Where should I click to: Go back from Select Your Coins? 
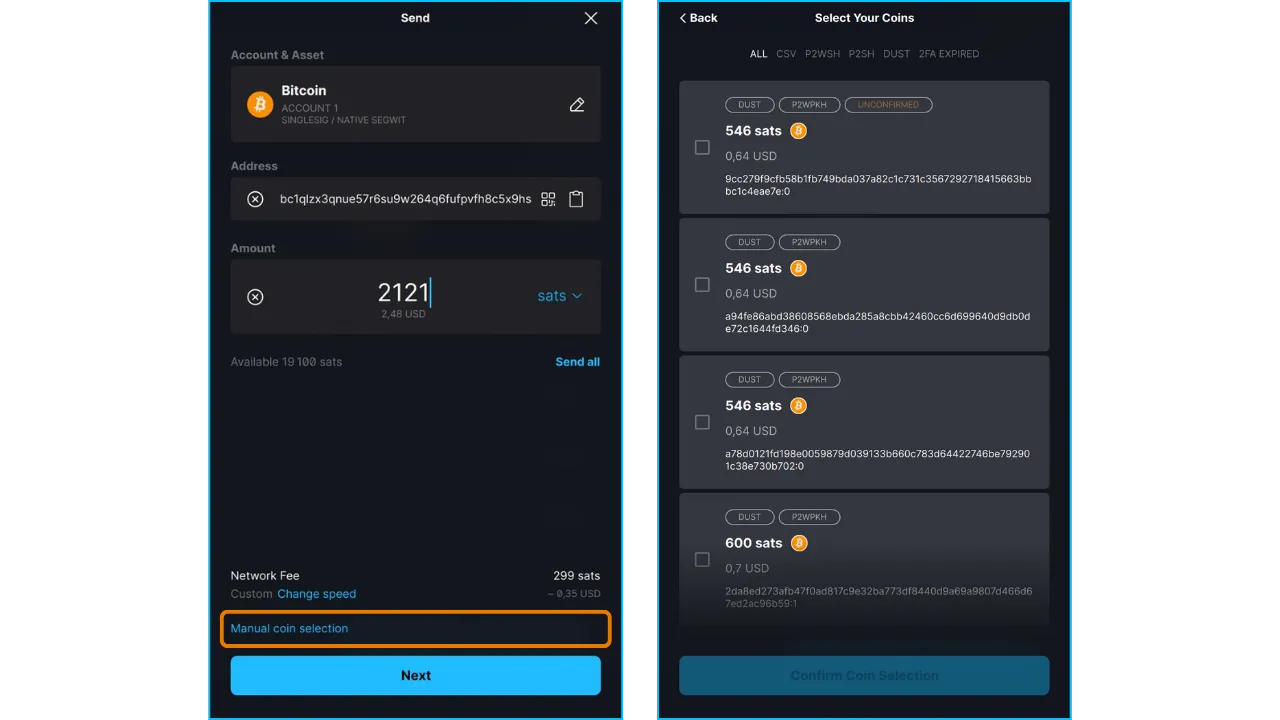698,18
